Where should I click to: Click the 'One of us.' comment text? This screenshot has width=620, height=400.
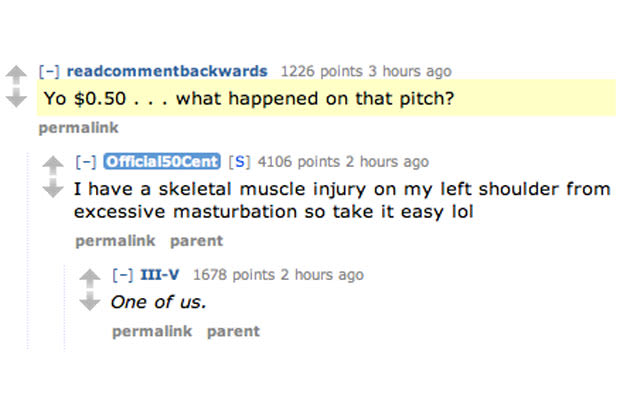click(159, 302)
